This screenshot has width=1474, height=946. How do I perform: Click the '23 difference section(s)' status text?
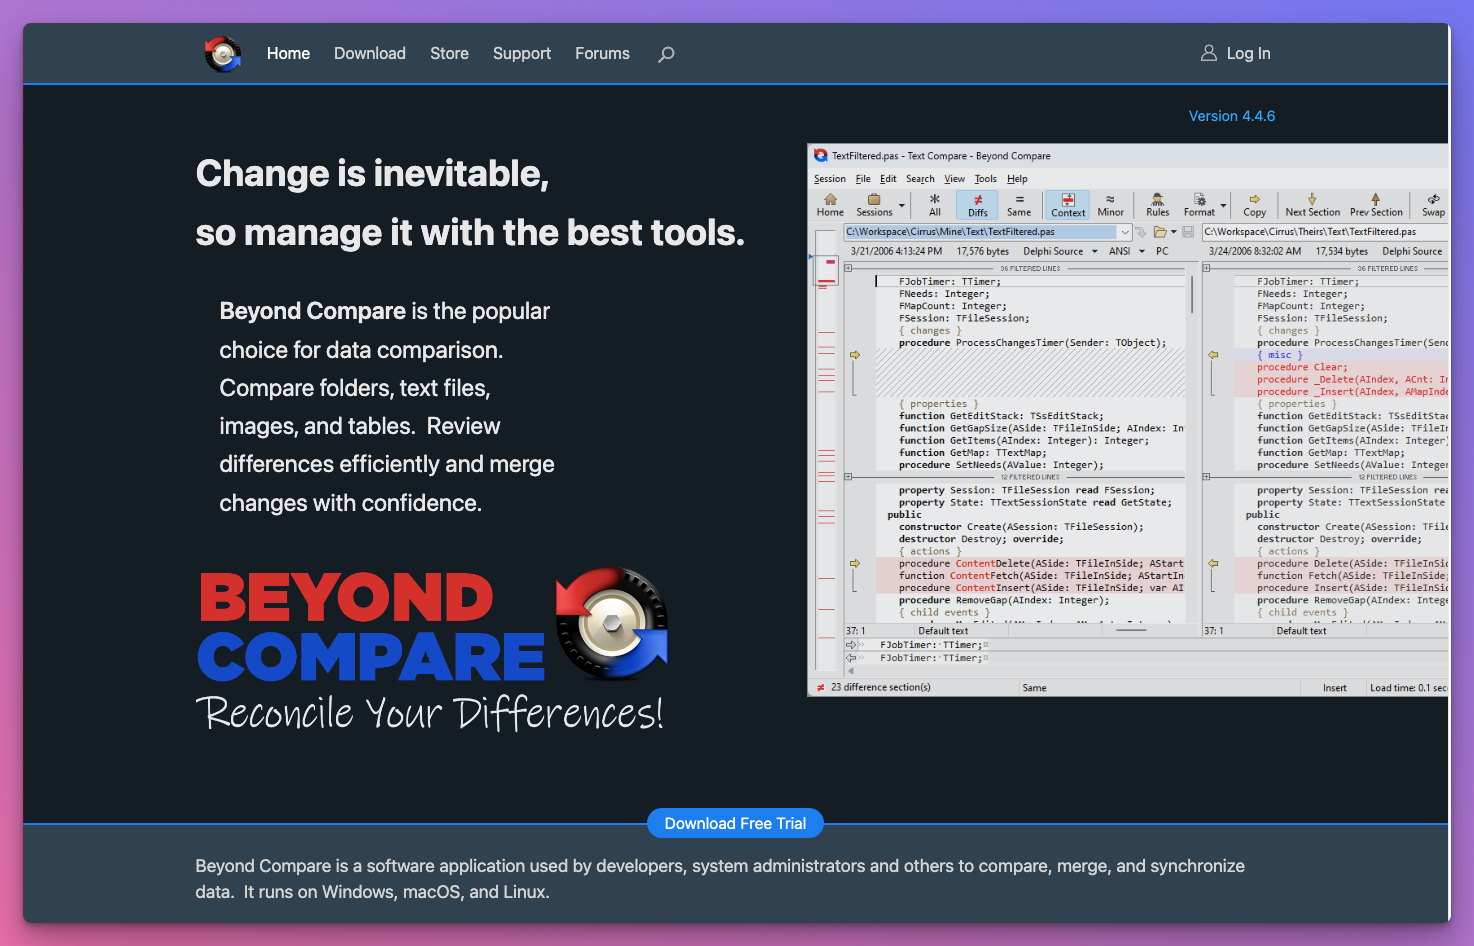pyautogui.click(x=881, y=688)
